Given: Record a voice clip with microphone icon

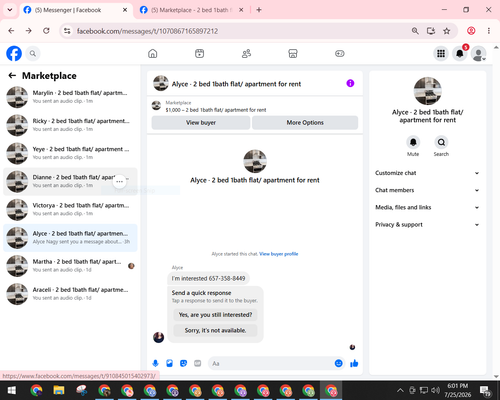Looking at the screenshot, I should (155, 363).
